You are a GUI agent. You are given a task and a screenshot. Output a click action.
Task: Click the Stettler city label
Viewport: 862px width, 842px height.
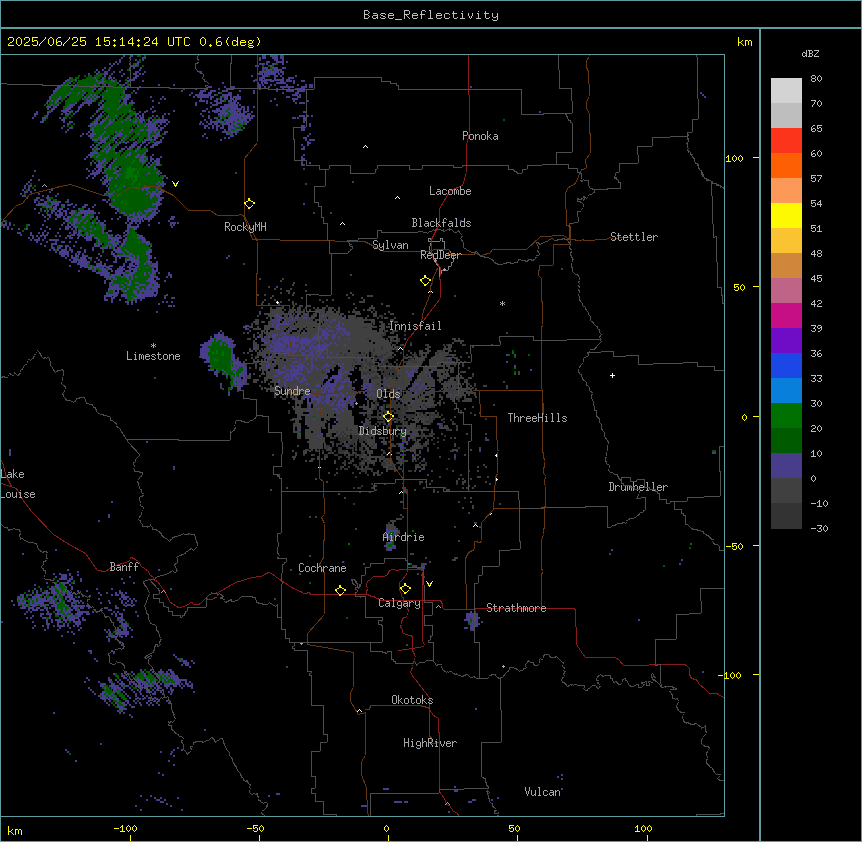pyautogui.click(x=634, y=237)
